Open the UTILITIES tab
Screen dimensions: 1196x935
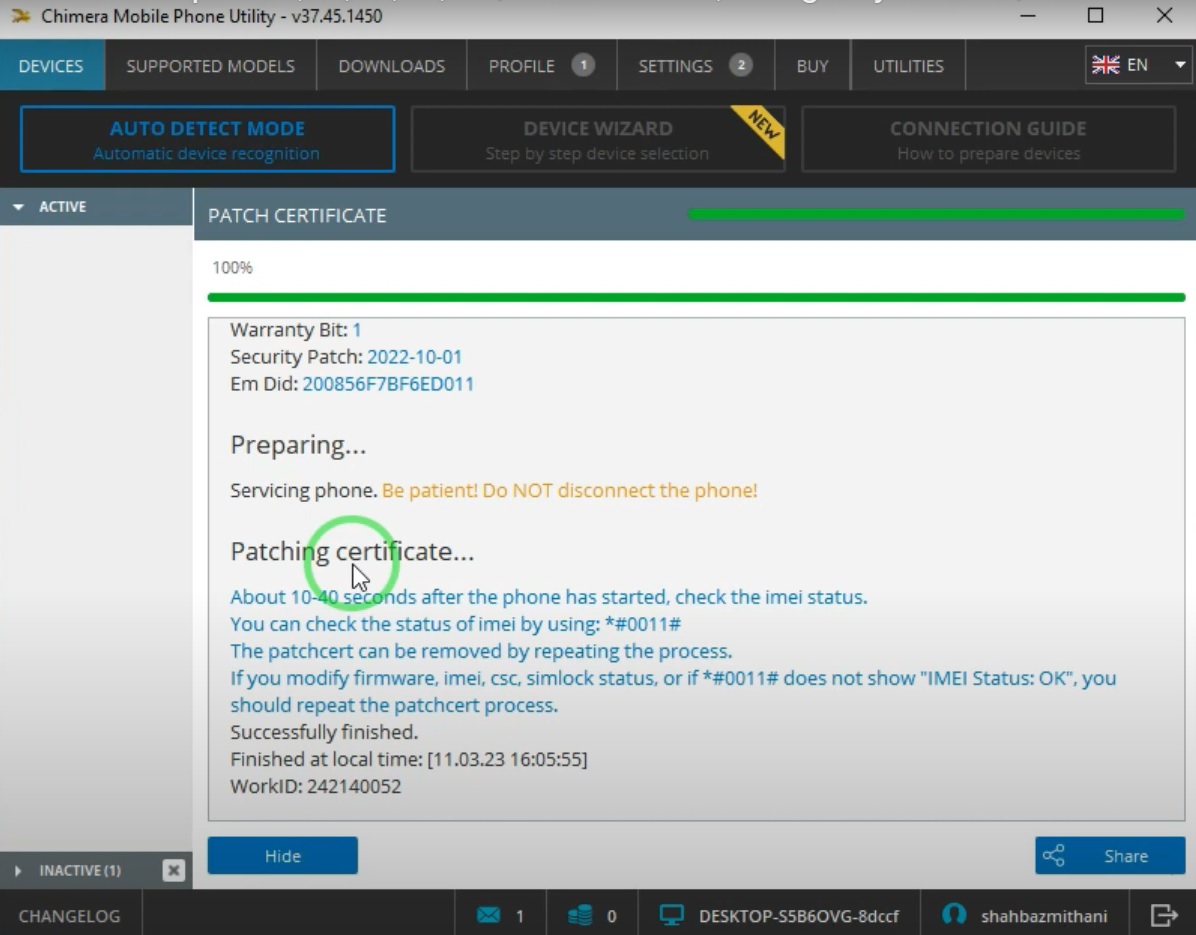click(x=908, y=66)
